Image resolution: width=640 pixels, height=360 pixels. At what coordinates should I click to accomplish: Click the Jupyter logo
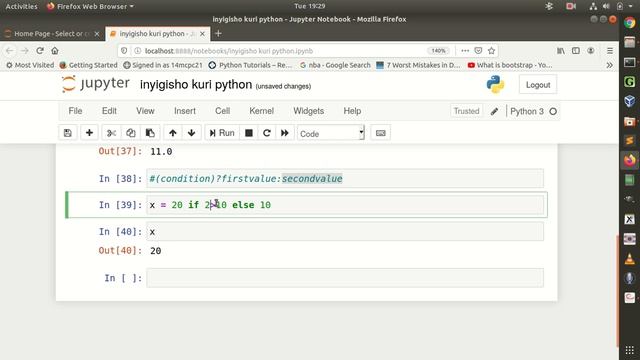pos(96,84)
